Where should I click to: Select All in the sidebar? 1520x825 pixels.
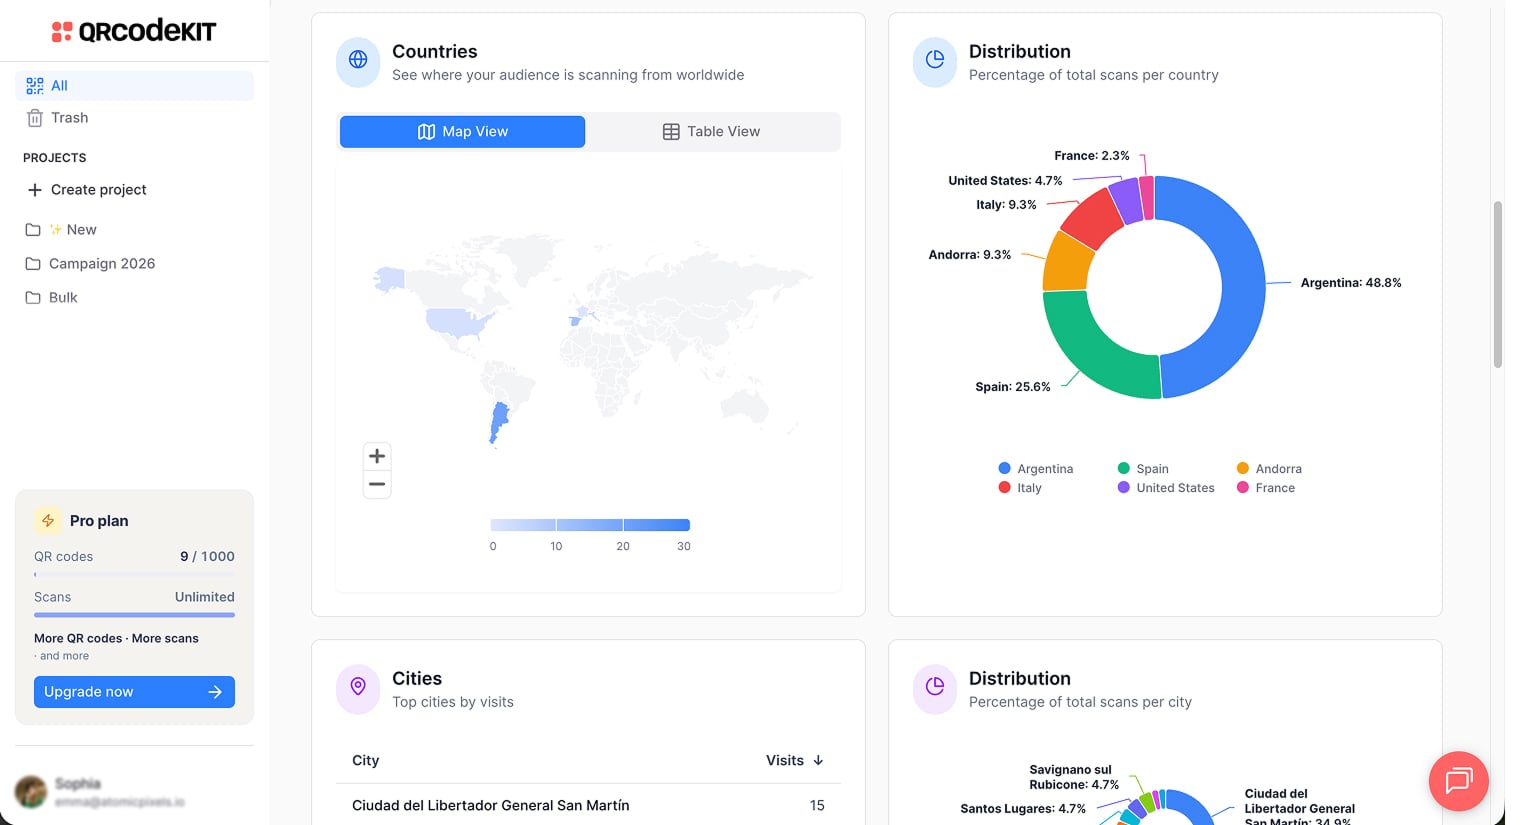click(135, 86)
